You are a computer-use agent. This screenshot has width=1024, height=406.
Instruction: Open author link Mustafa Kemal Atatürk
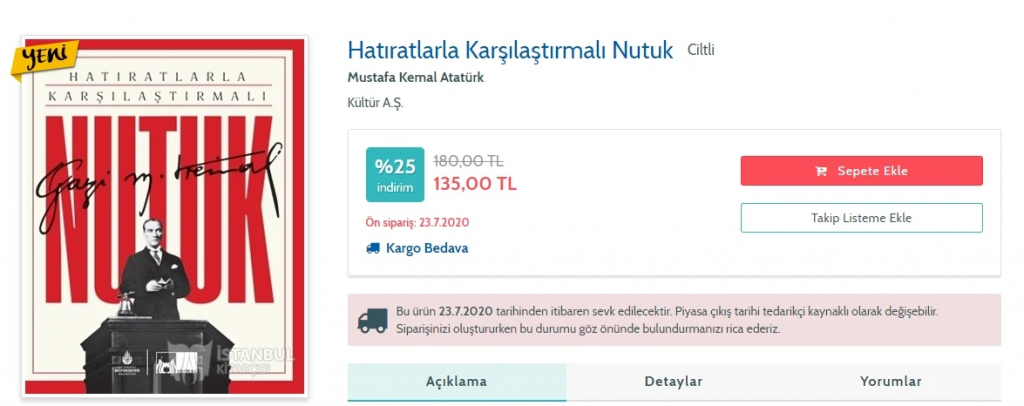415,78
